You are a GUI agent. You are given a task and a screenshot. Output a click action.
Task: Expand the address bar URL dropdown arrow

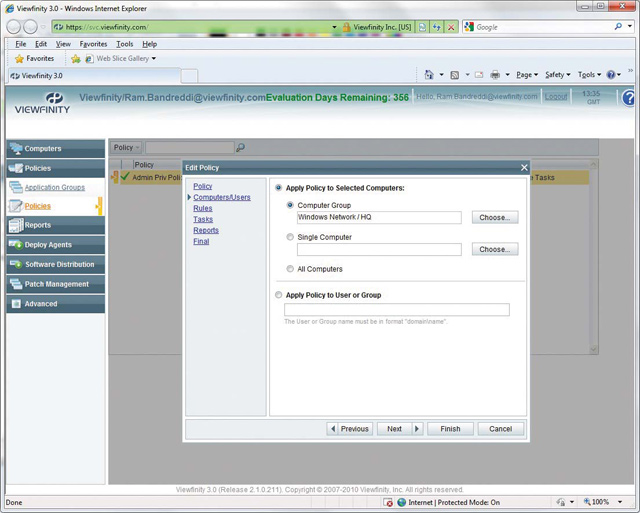(334, 27)
